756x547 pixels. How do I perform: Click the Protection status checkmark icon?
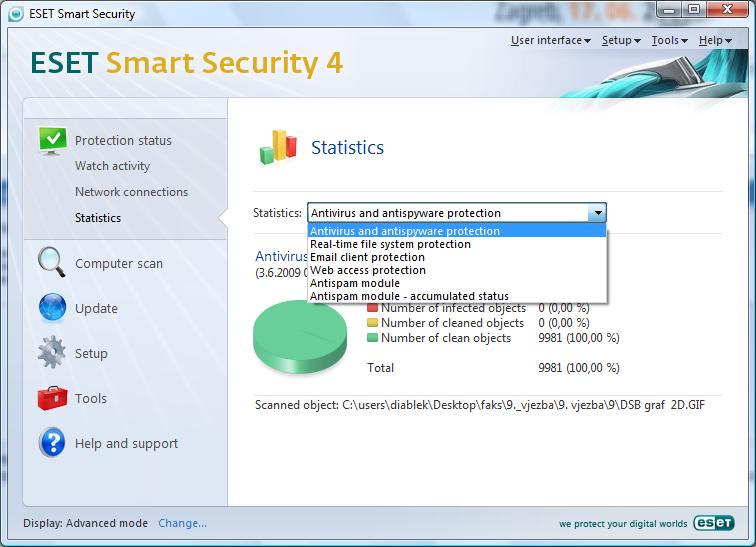coord(53,140)
